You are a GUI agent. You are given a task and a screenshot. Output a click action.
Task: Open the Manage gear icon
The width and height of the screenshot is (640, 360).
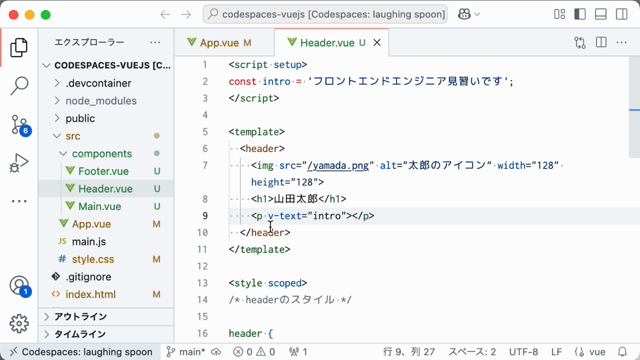19,324
